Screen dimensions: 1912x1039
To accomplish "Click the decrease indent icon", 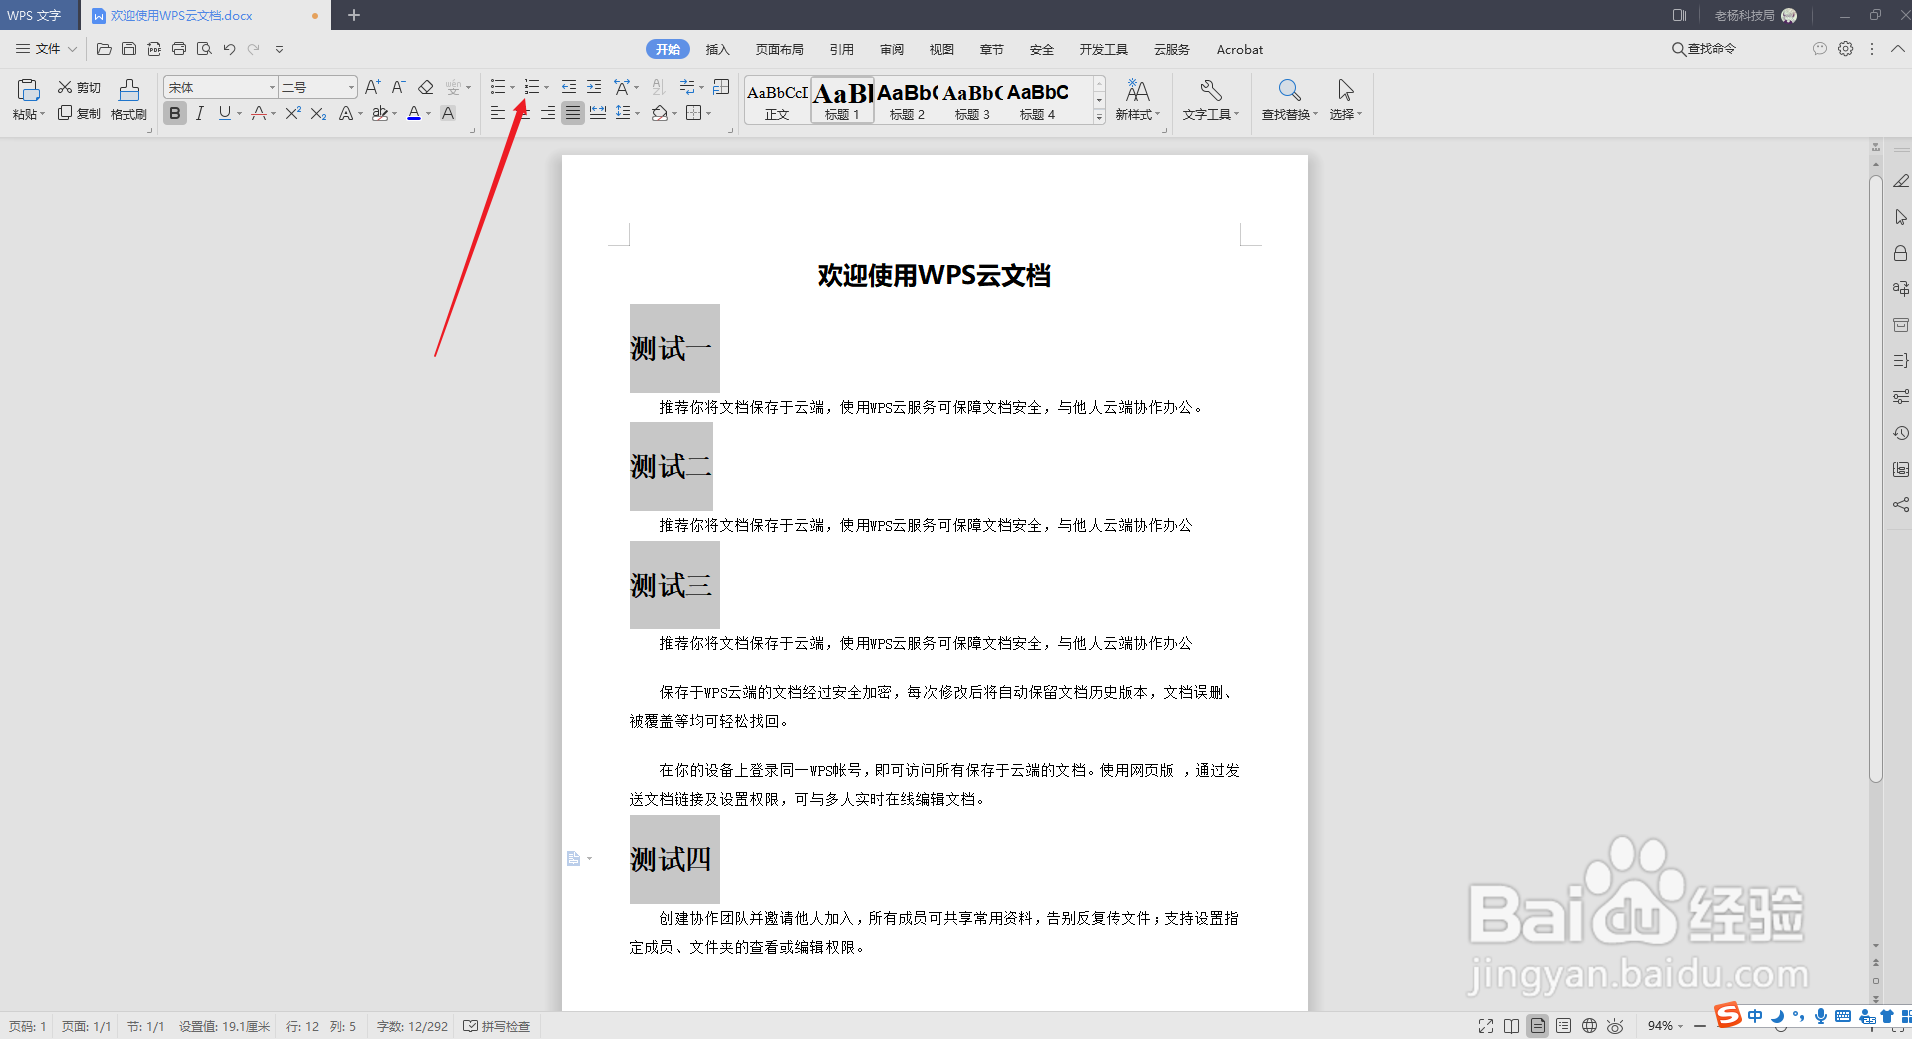I will 569,87.
